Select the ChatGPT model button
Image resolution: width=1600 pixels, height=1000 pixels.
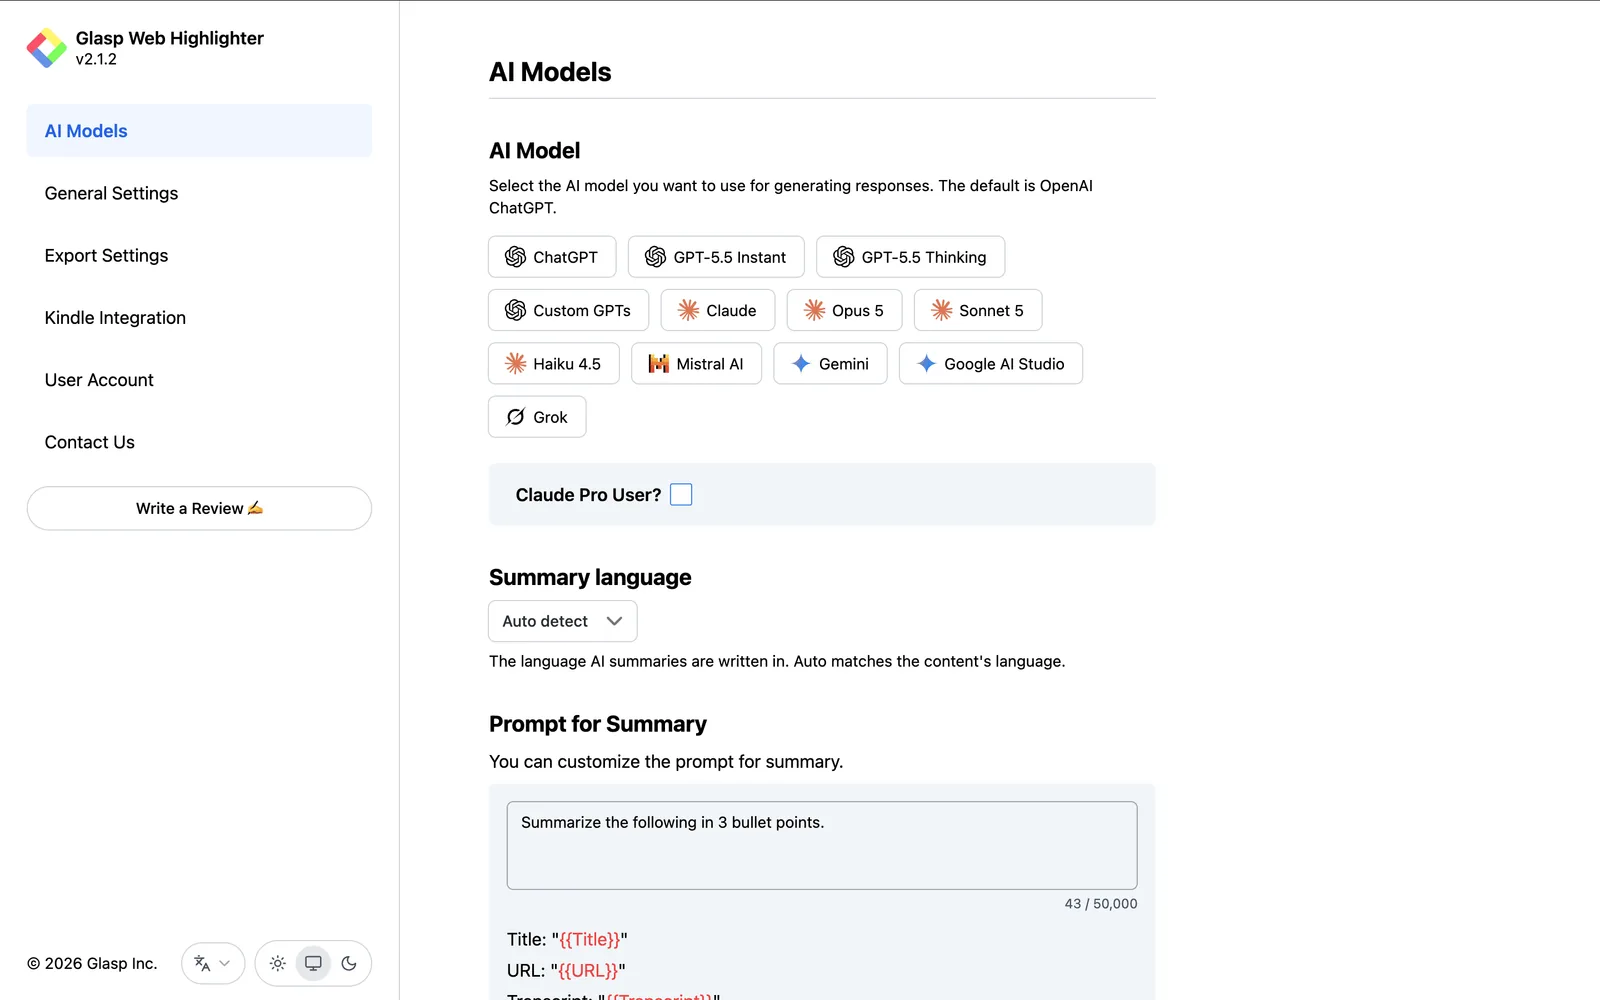pyautogui.click(x=552, y=257)
